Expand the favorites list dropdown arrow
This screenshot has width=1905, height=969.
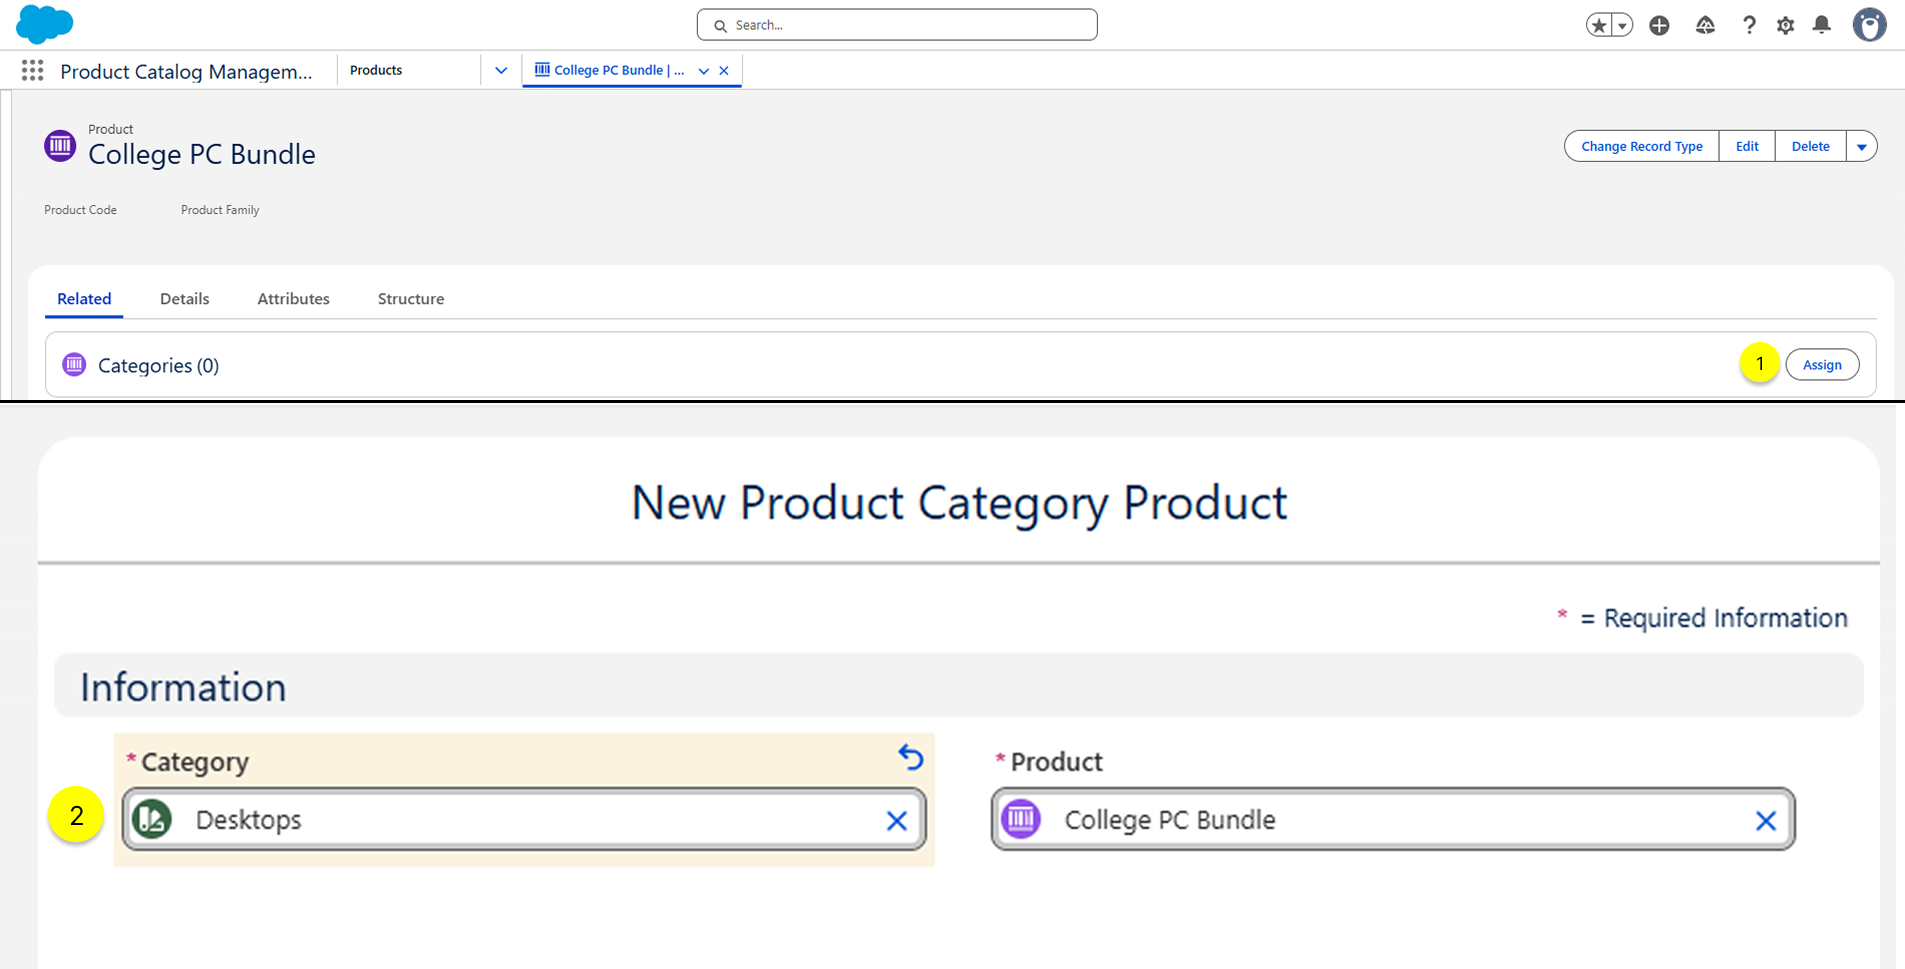(1622, 26)
